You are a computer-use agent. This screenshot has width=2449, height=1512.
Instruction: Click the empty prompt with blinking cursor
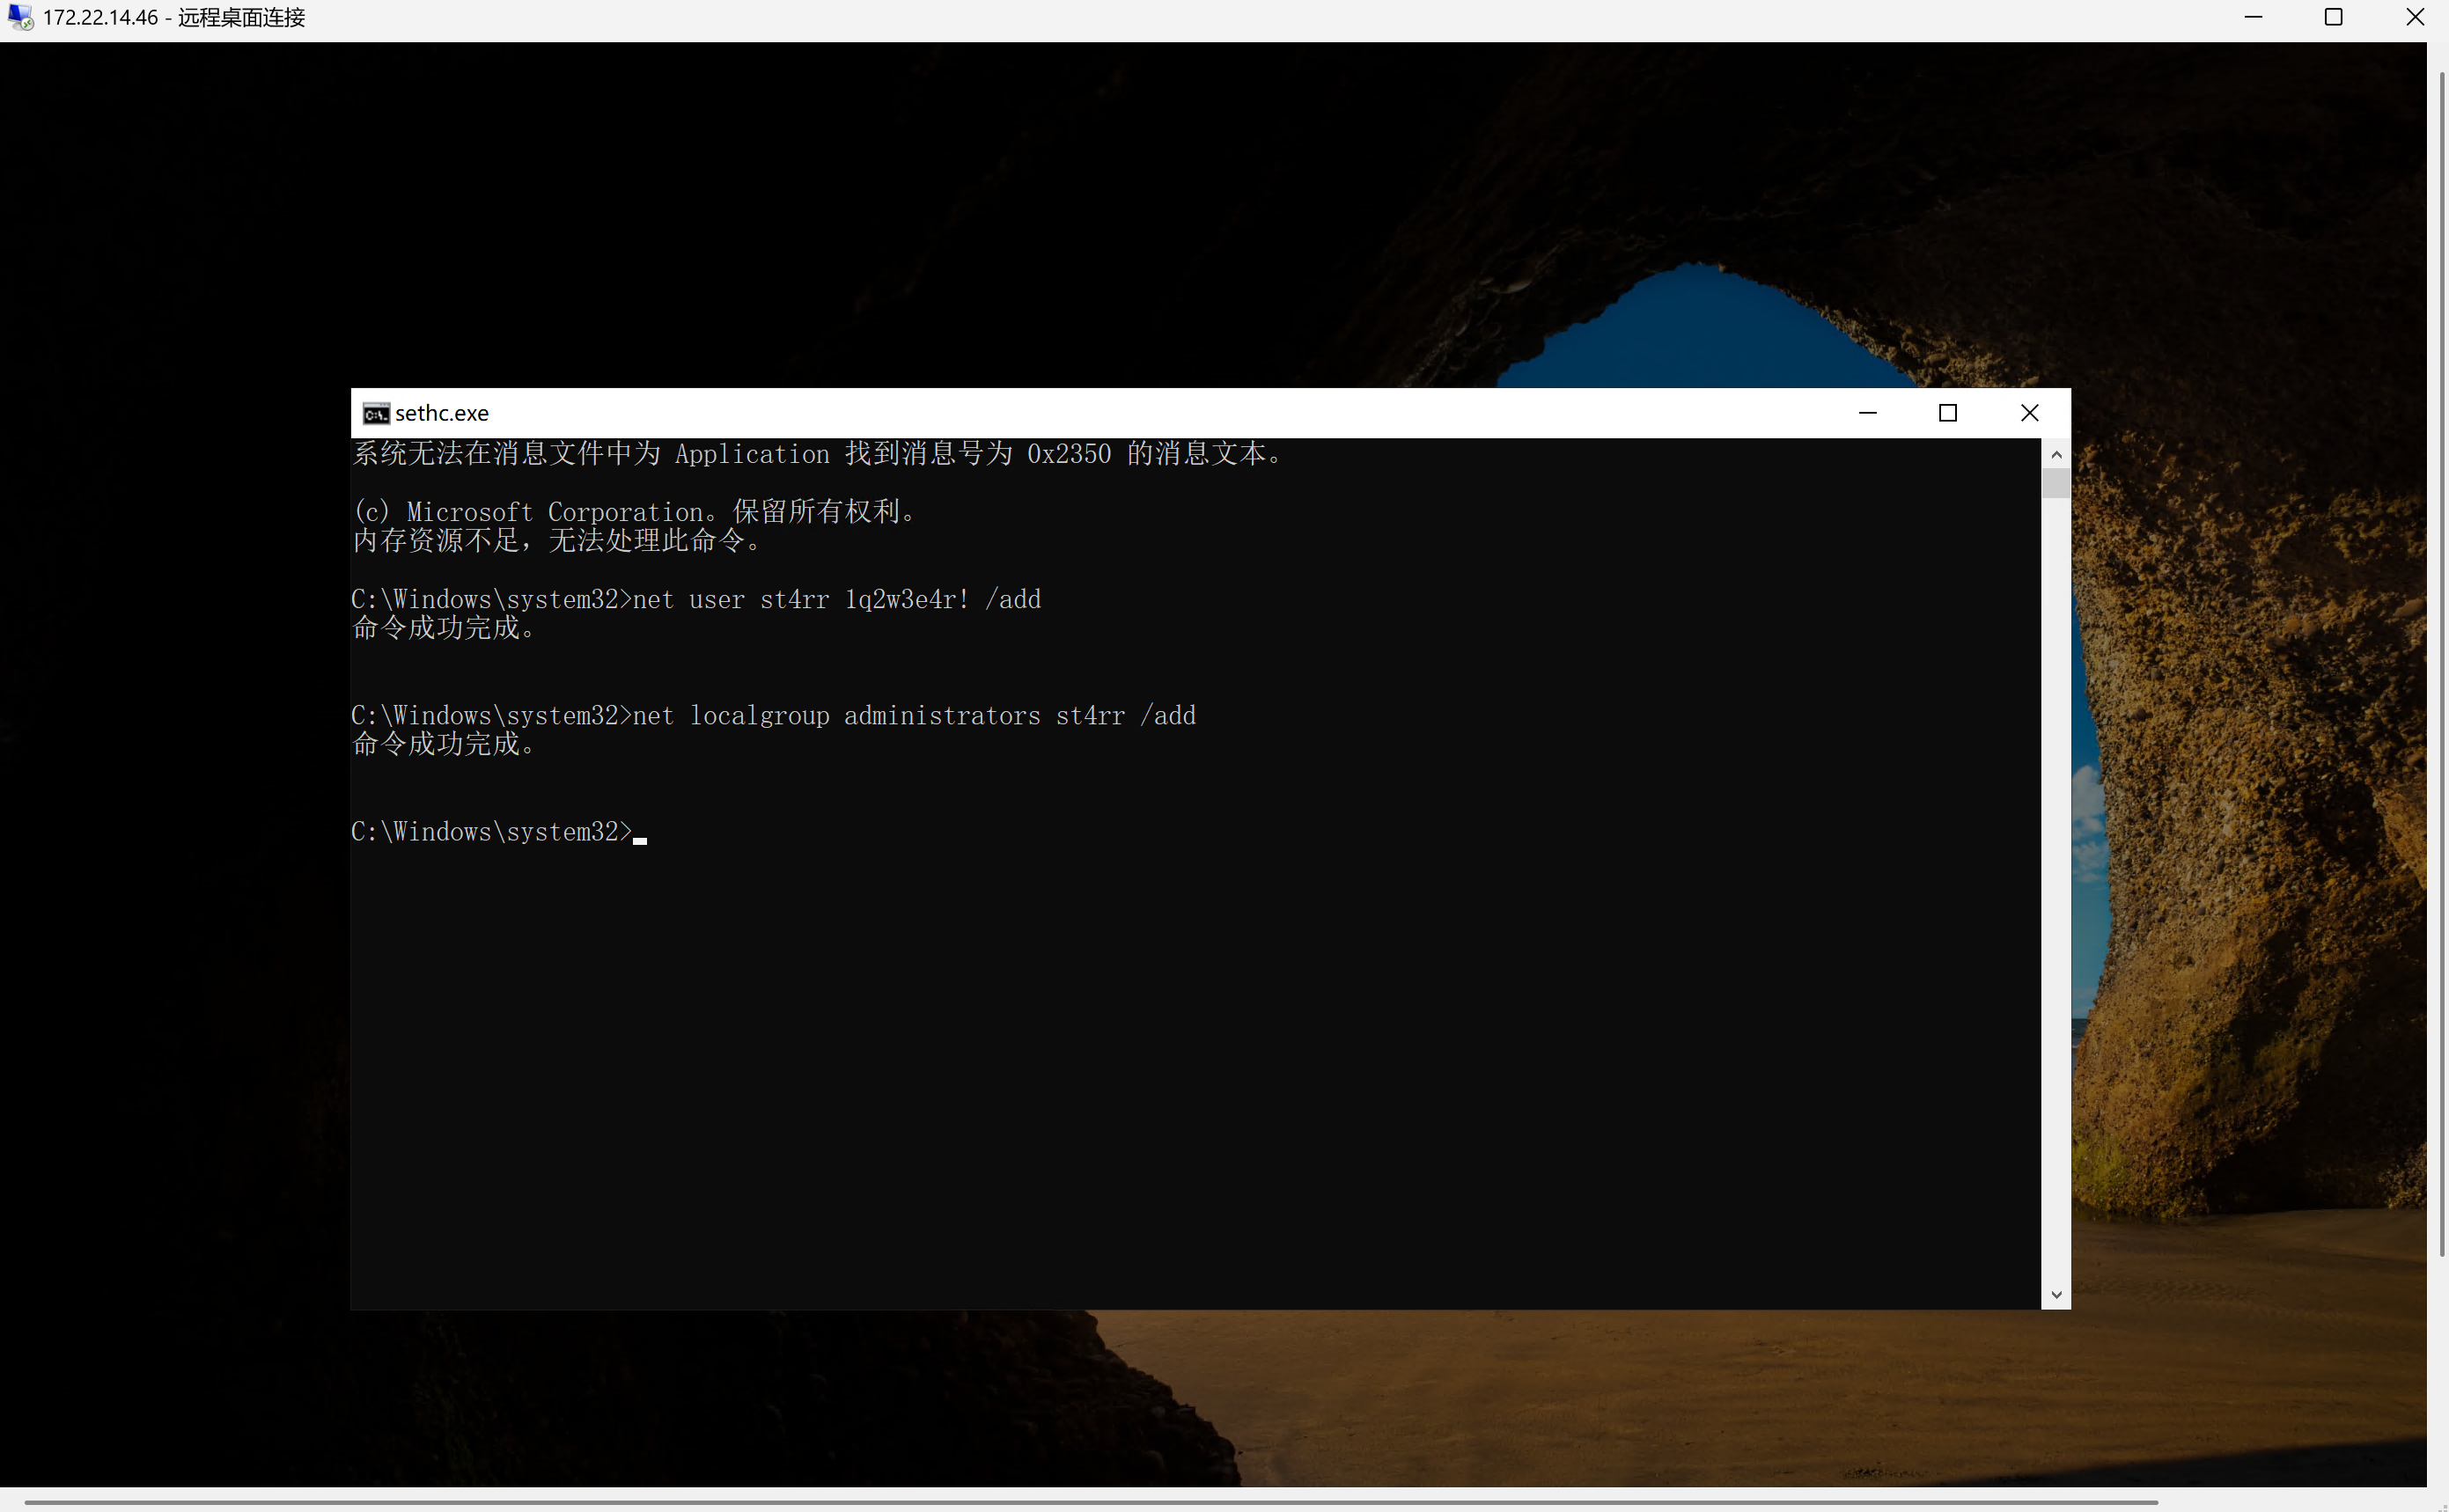pos(499,832)
